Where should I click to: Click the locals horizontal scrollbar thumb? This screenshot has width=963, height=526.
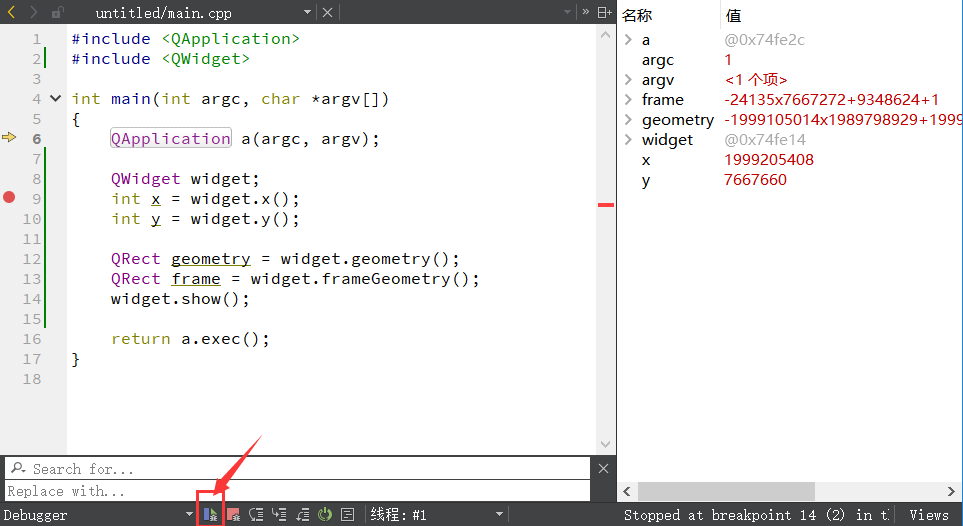[727, 491]
